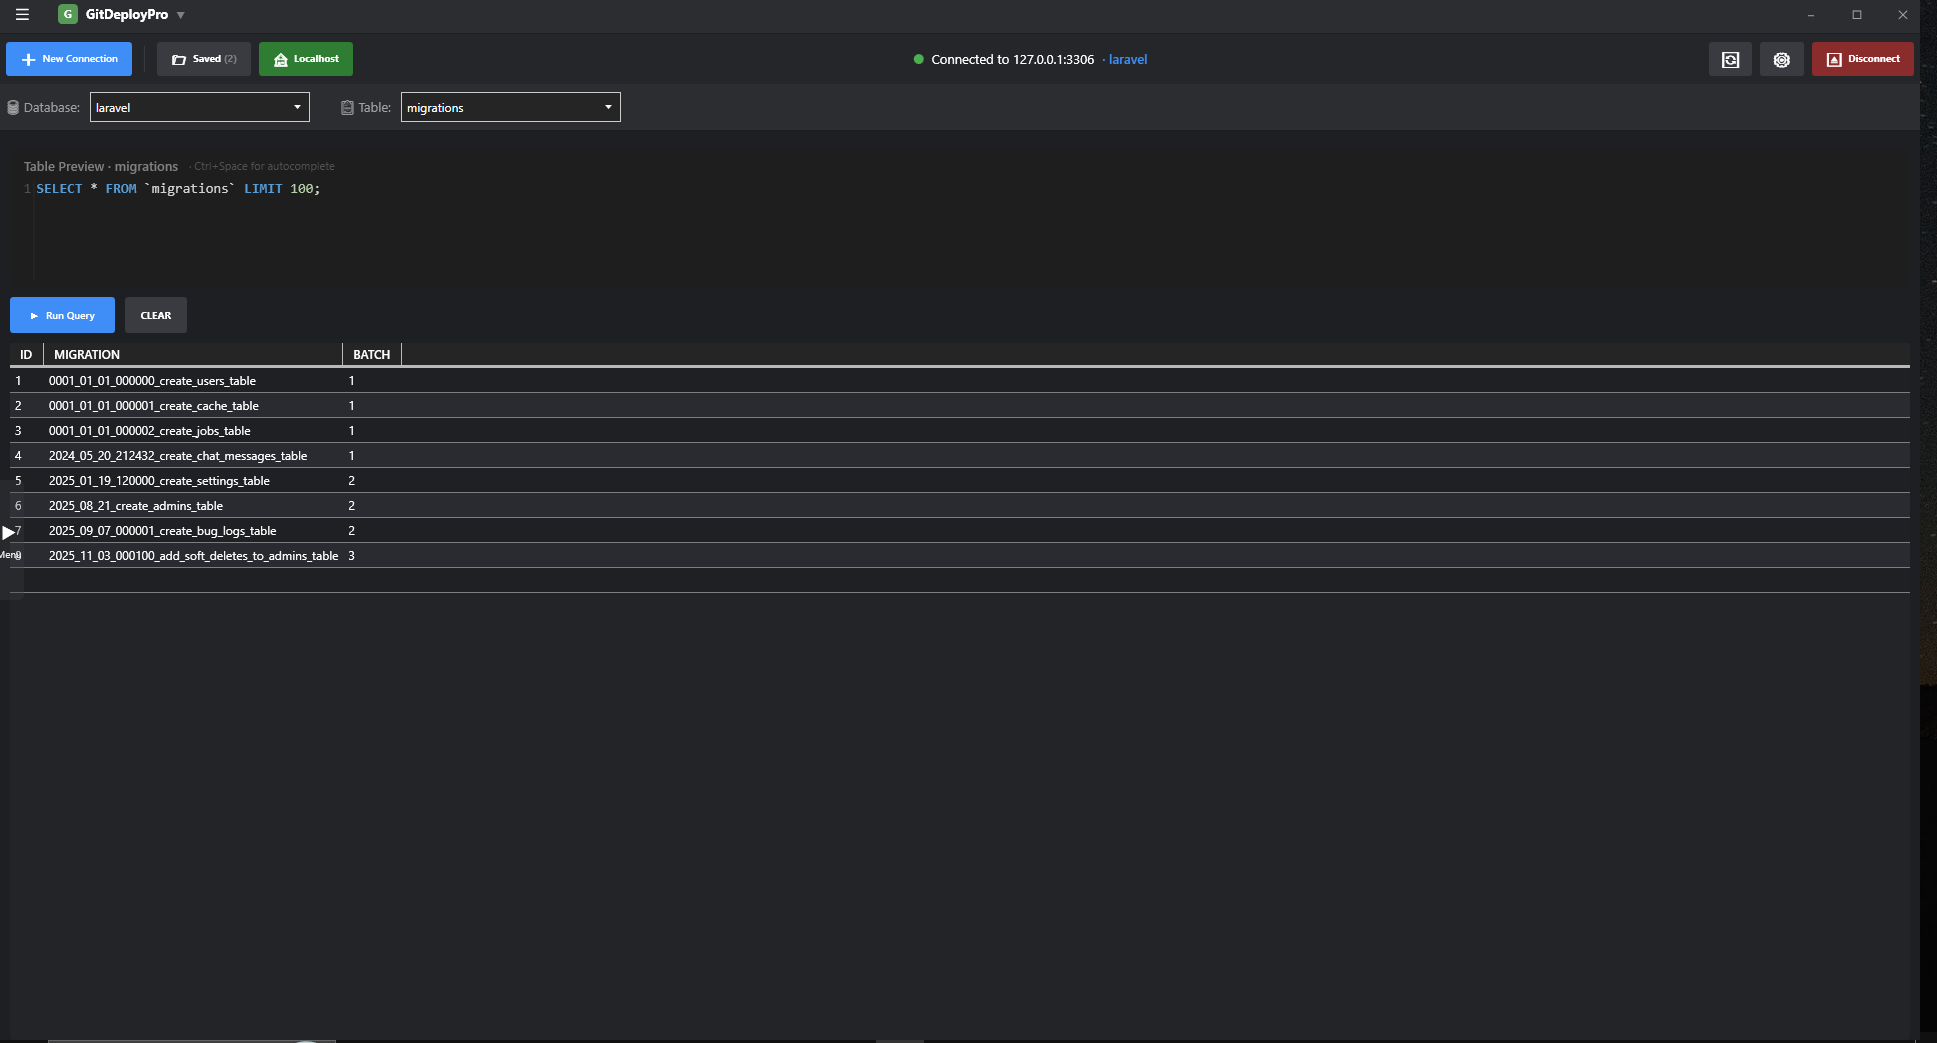
Task: Click the green GitDeployPro logo icon
Action: coord(67,14)
